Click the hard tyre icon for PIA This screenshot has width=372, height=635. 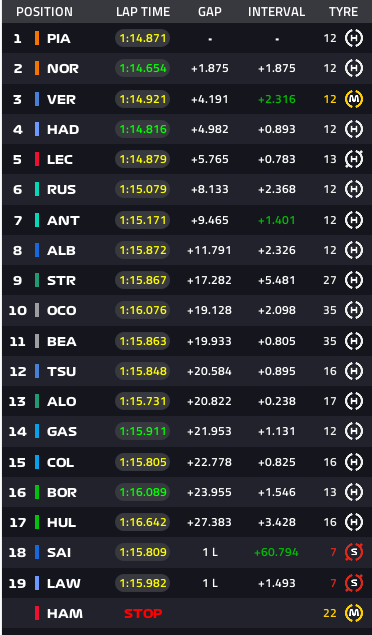(354, 38)
